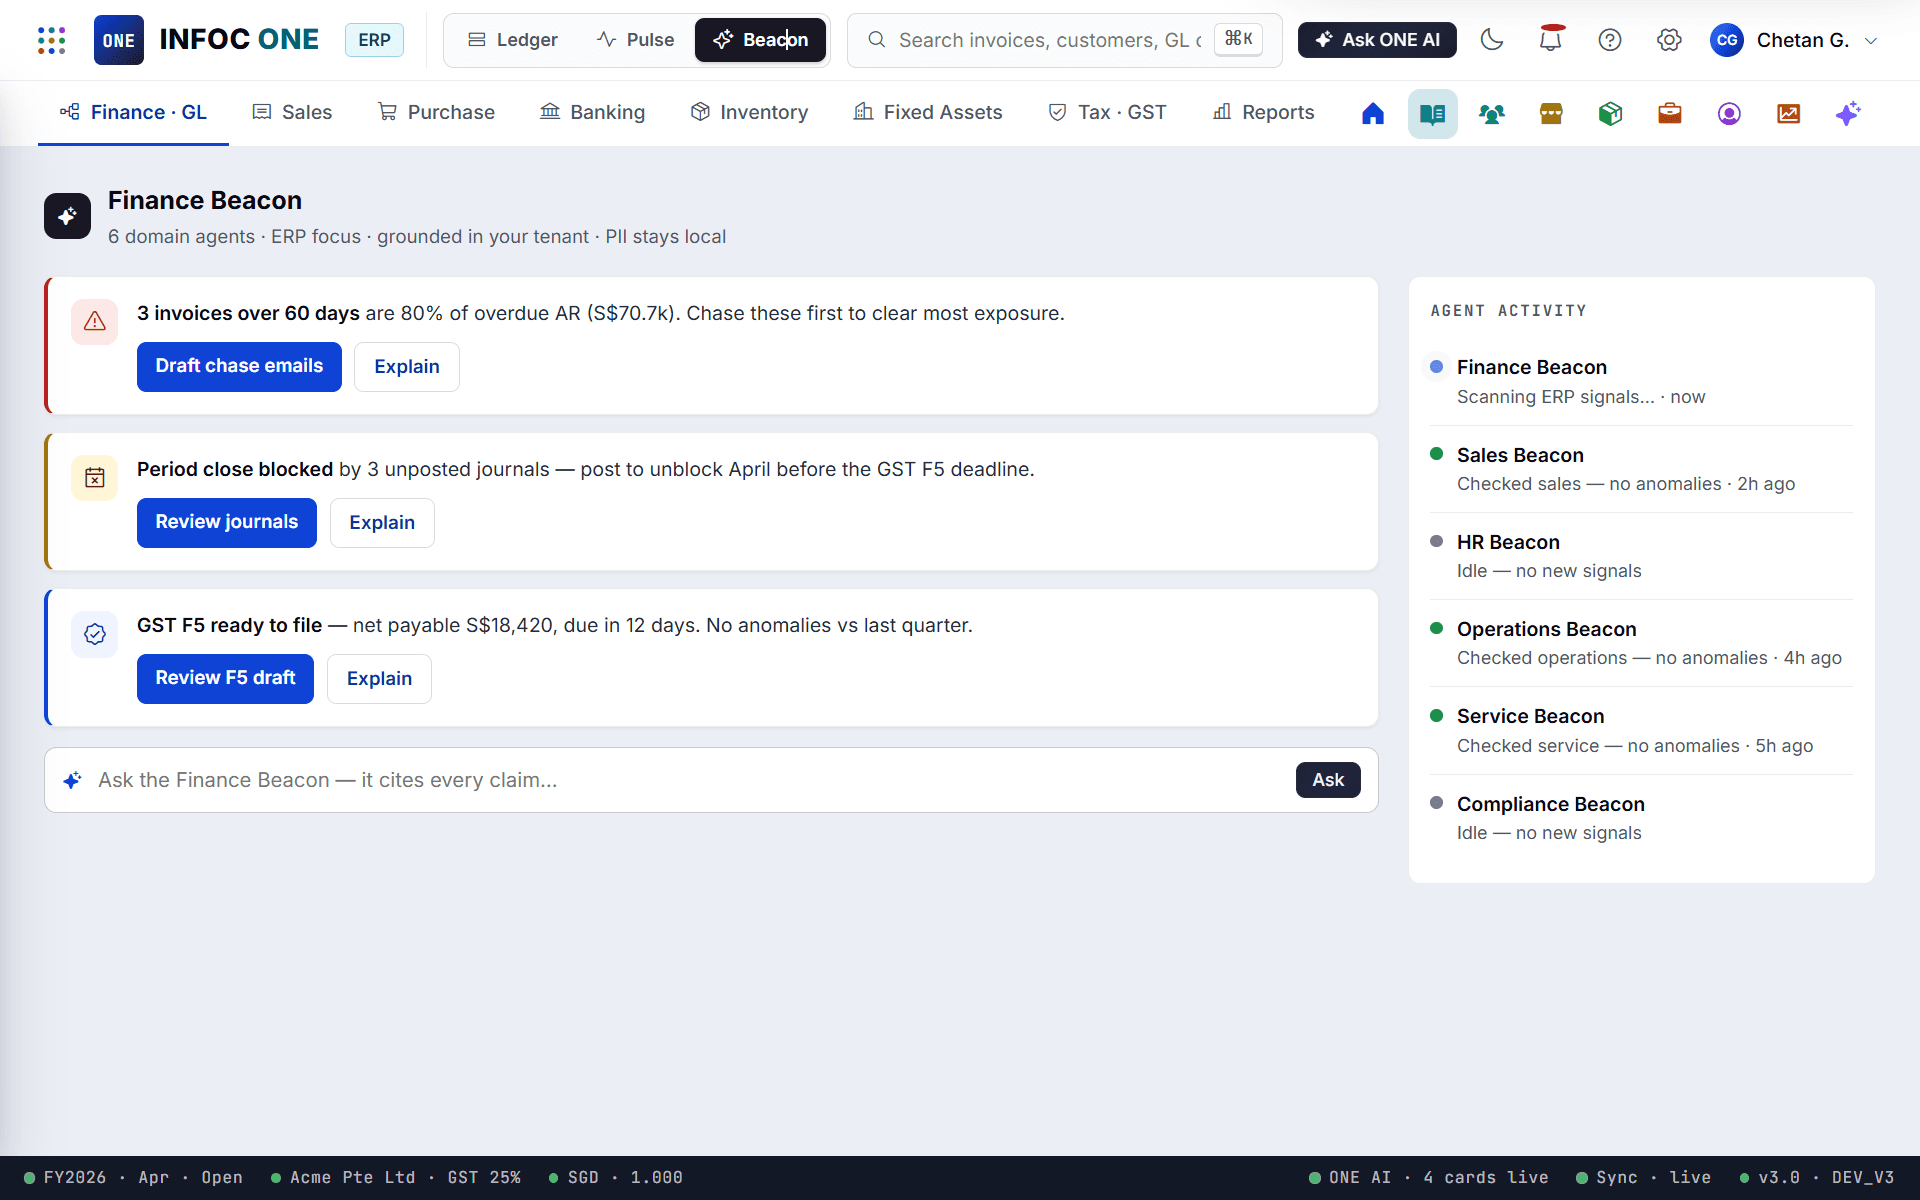
Task: Open the Tax · GST module tab
Action: tap(1107, 113)
